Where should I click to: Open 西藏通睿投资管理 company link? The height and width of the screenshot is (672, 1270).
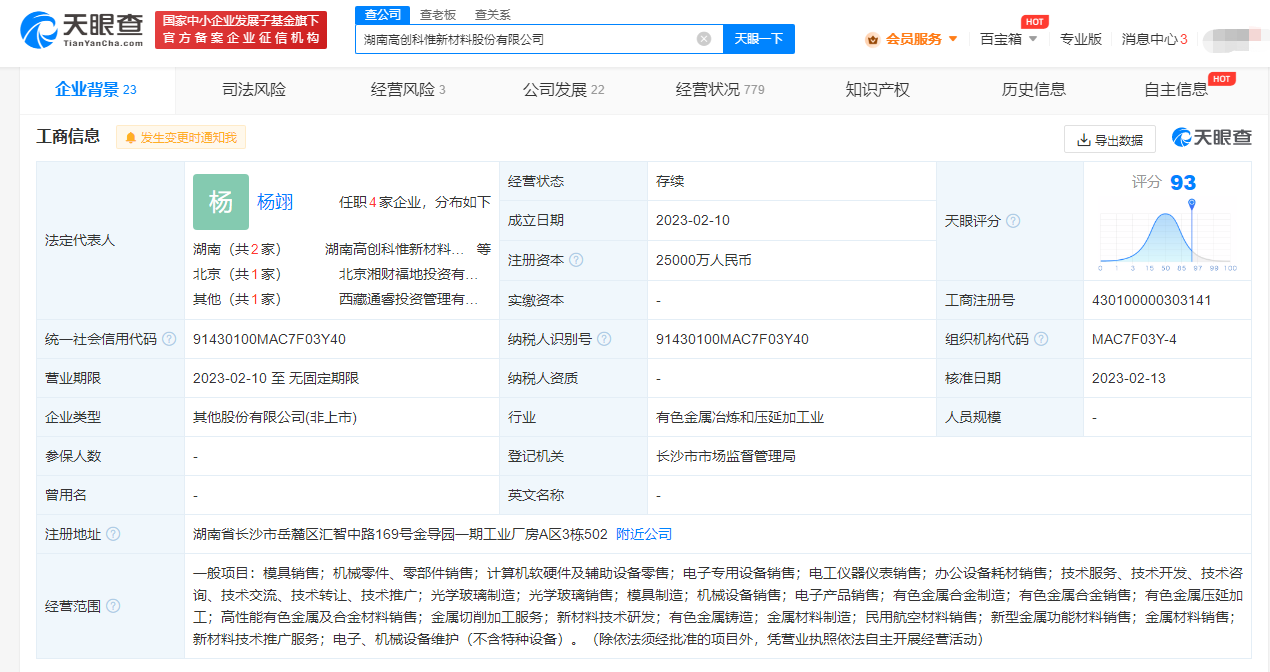click(x=409, y=299)
